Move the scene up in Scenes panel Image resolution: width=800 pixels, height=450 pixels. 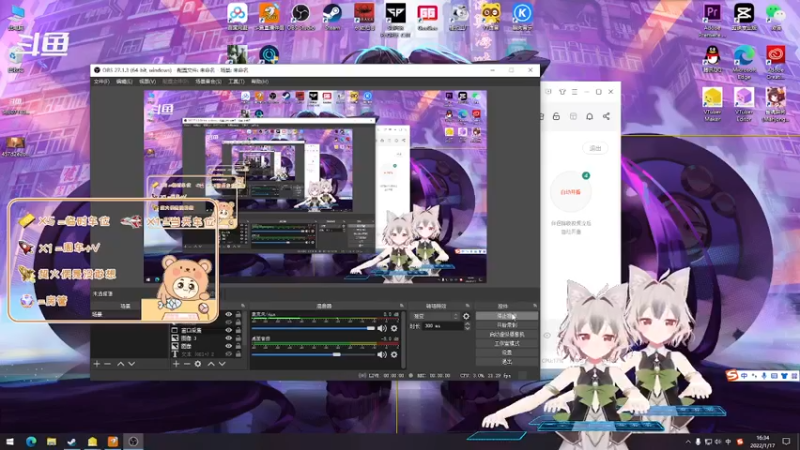point(120,364)
